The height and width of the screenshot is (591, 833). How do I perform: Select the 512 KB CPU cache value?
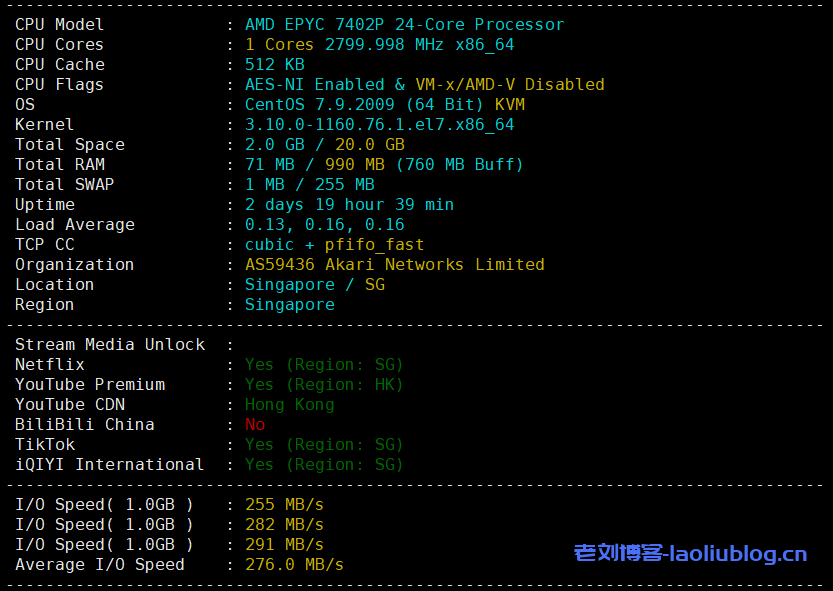click(x=274, y=64)
